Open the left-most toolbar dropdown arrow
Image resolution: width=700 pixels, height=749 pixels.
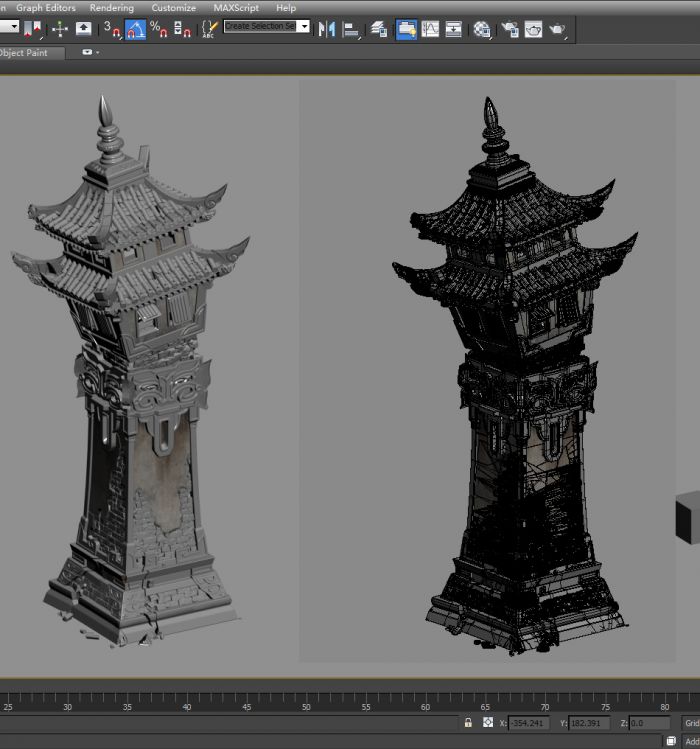pyautogui.click(x=14, y=26)
